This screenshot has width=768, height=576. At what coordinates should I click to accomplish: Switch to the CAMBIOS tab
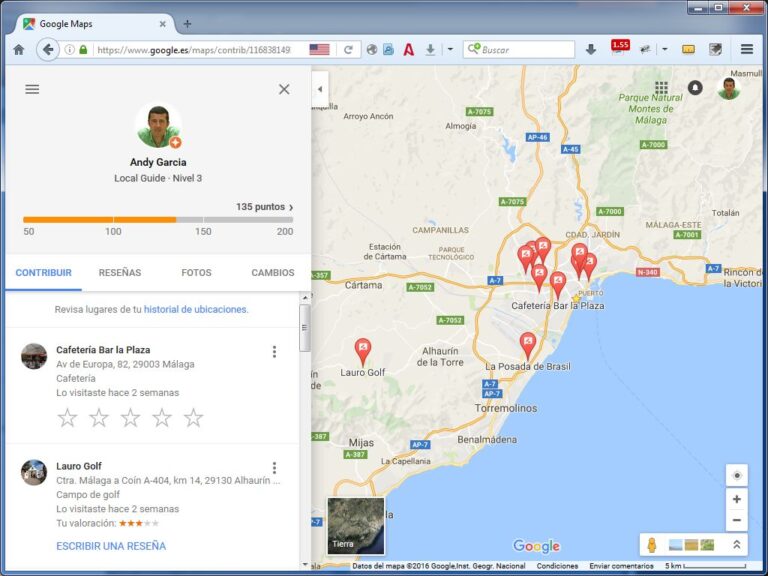(273, 273)
